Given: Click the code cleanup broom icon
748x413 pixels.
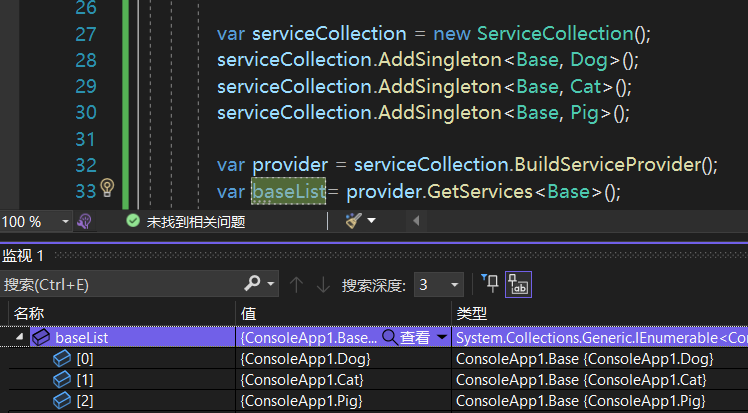Looking at the screenshot, I should click(353, 221).
